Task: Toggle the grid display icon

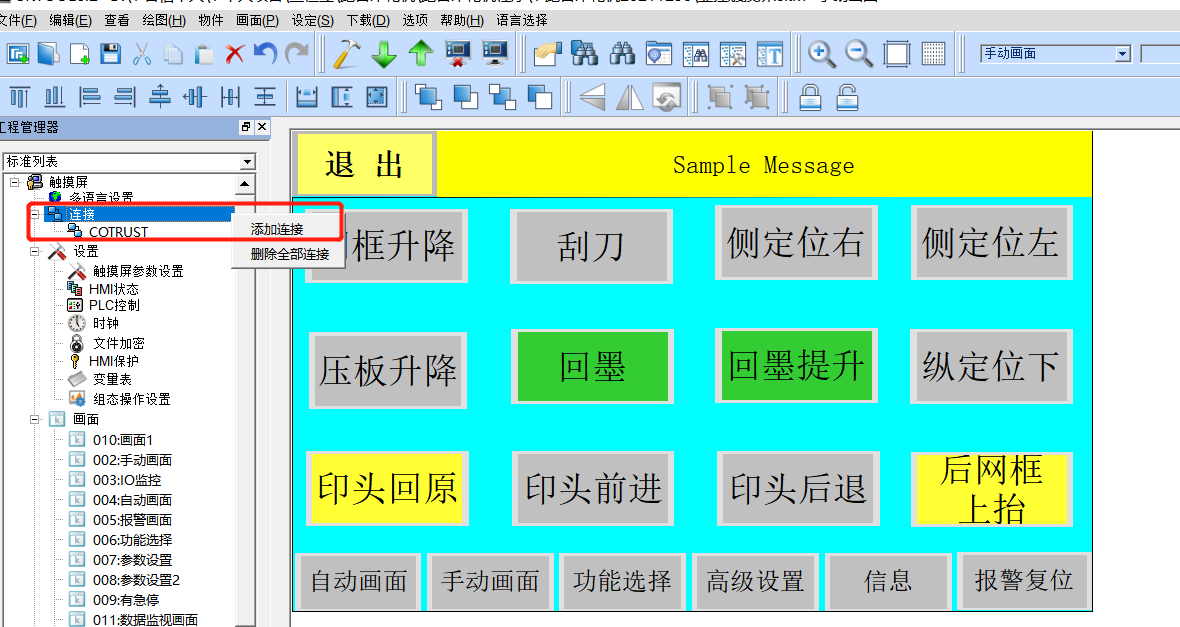Action: [x=933, y=54]
